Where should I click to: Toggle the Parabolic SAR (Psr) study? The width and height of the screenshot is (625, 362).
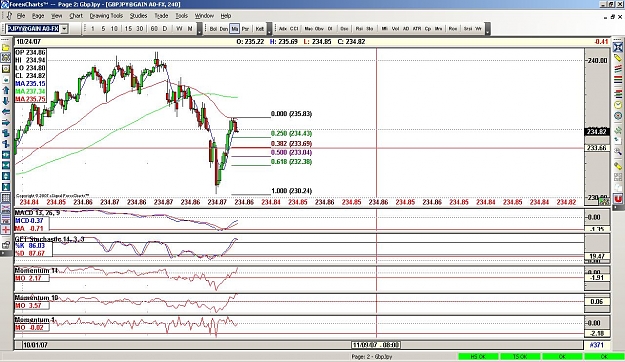point(245,29)
